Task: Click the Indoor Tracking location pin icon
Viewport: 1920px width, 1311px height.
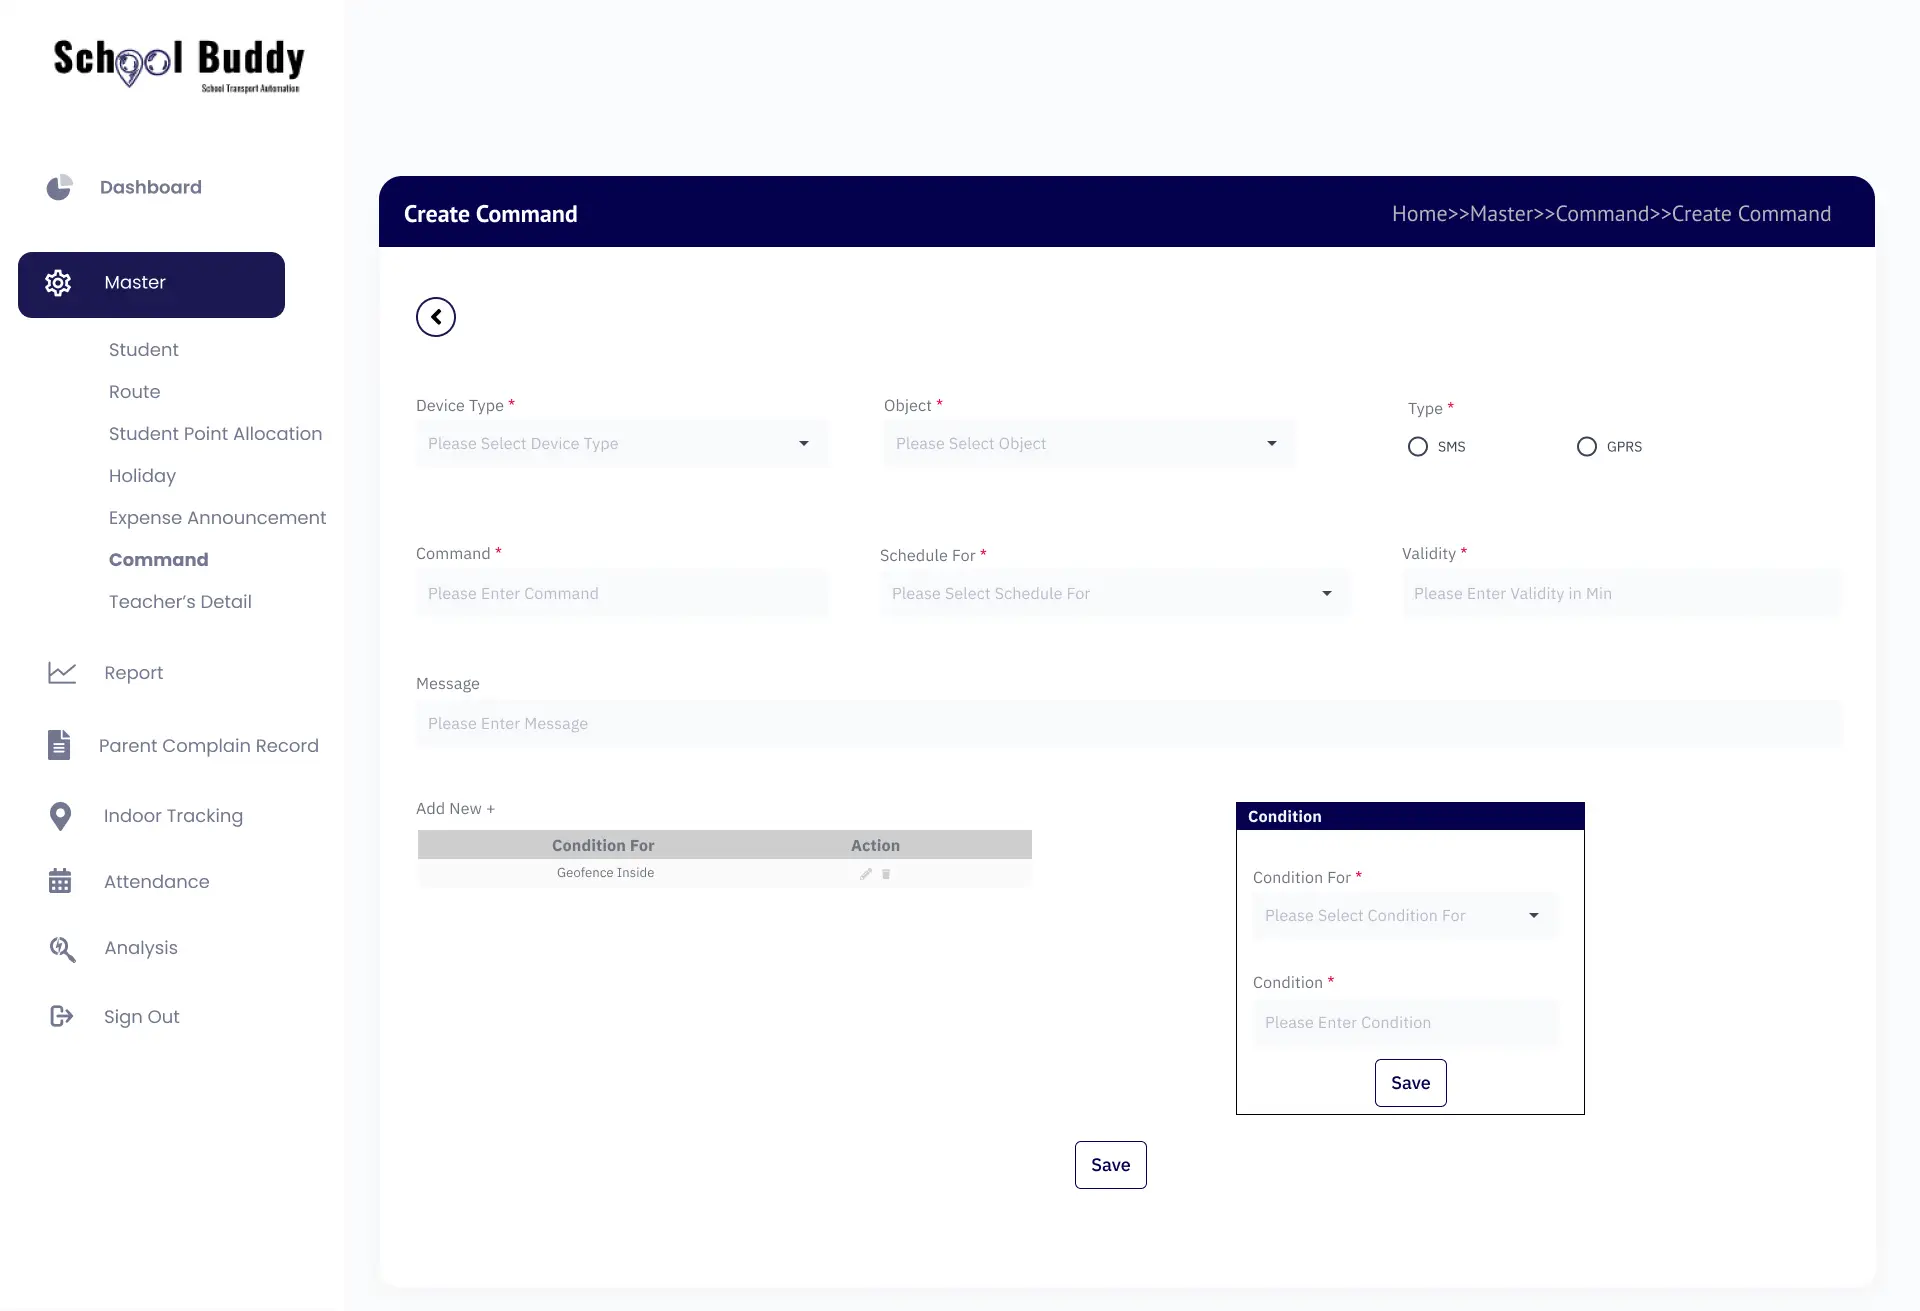Action: pyautogui.click(x=60, y=816)
